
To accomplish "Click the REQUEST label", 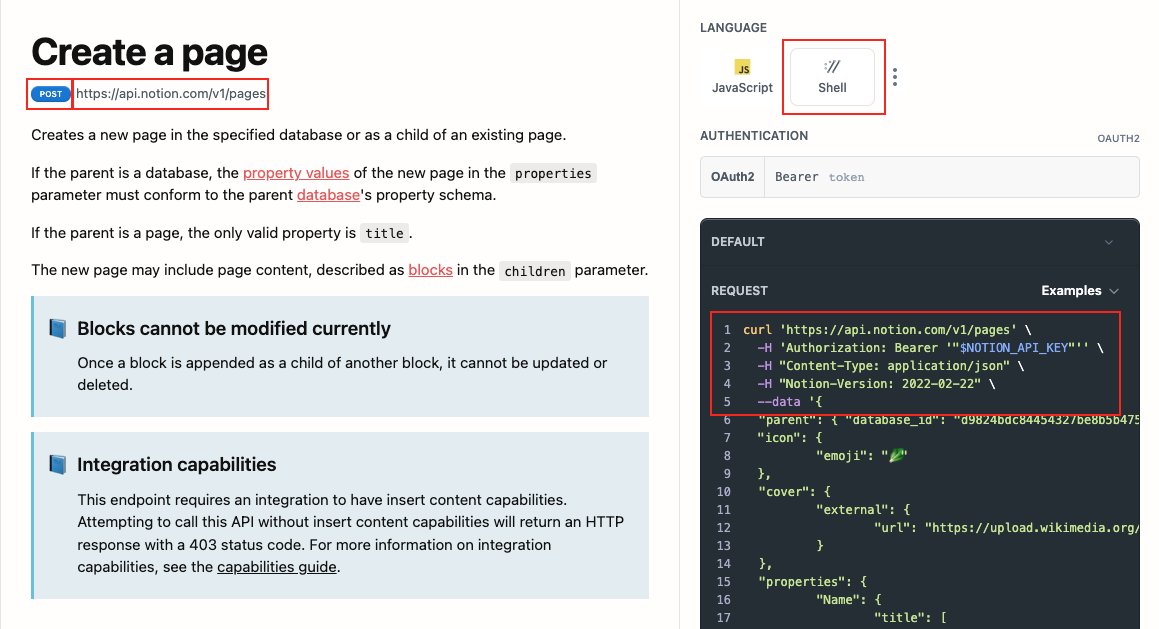I will tap(739, 290).
